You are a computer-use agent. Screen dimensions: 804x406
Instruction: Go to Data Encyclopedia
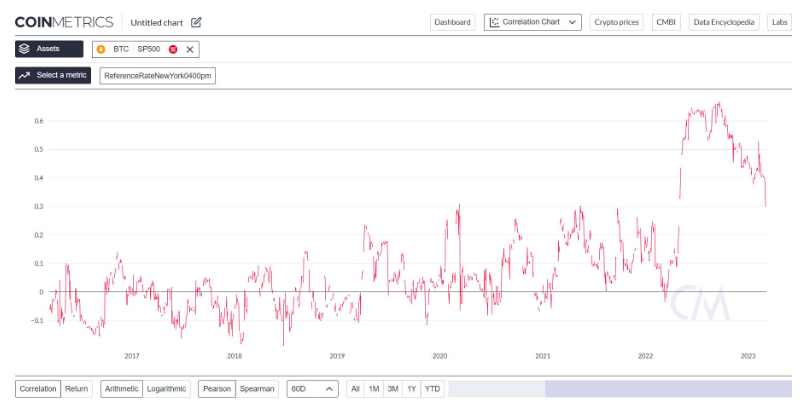pyautogui.click(x=723, y=22)
